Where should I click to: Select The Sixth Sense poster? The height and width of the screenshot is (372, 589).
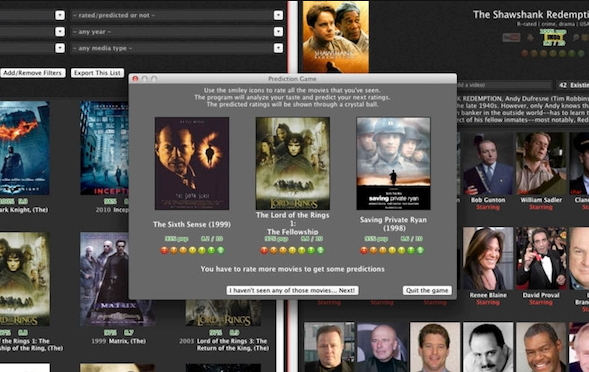[192, 163]
